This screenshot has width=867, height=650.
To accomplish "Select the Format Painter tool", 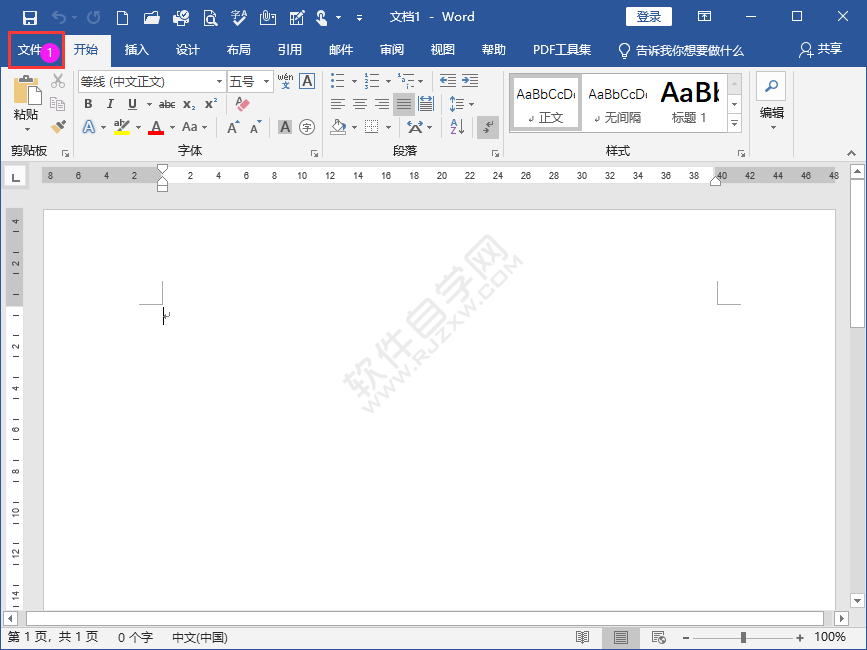I will 58,128.
